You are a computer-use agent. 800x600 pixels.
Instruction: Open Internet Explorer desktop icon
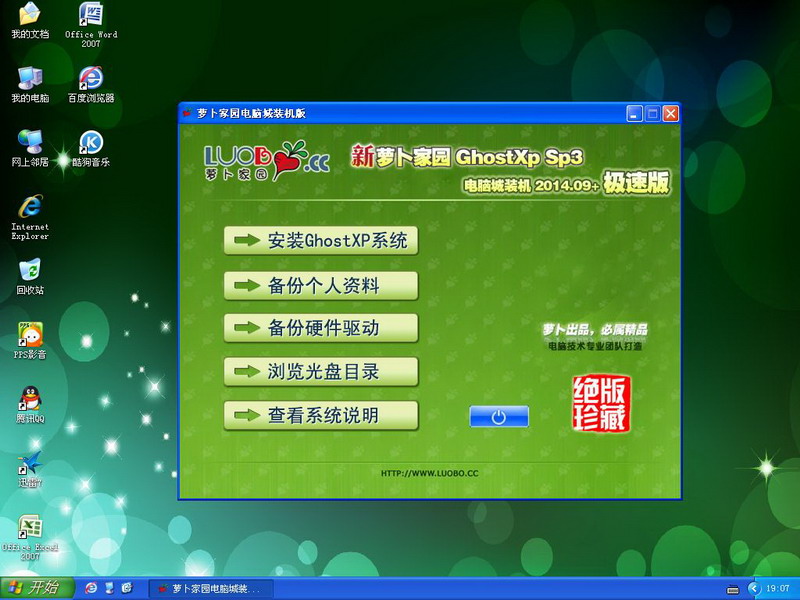click(x=30, y=217)
